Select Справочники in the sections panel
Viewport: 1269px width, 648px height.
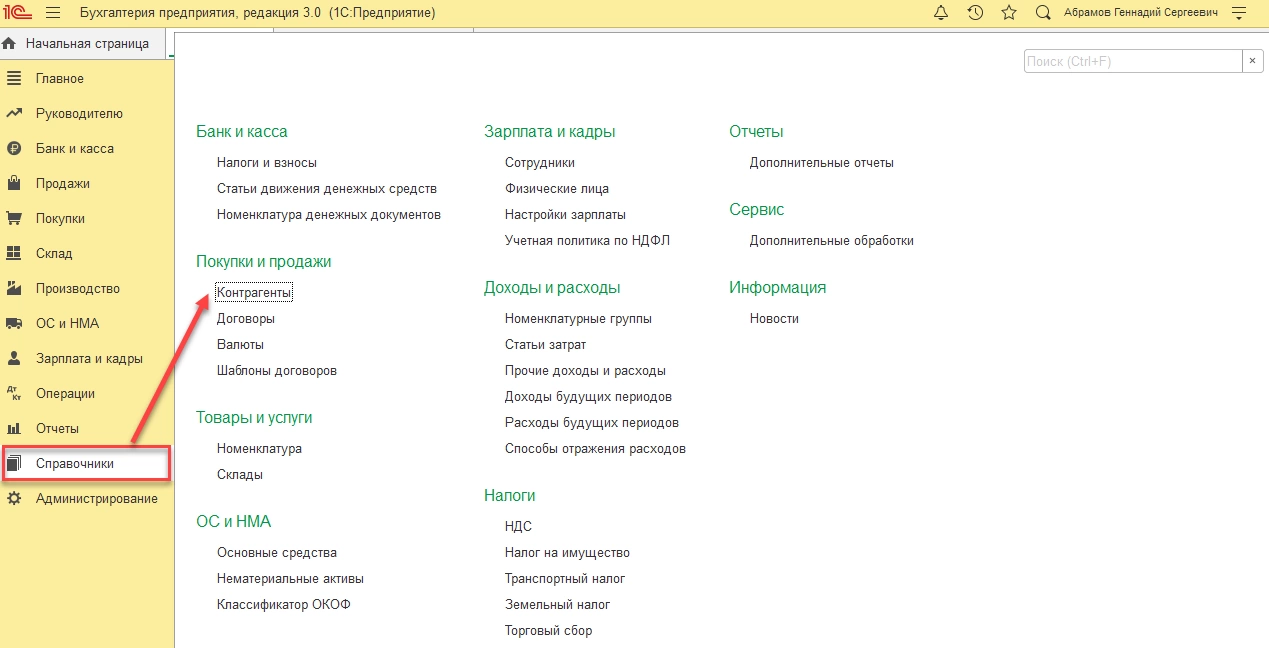tap(75, 464)
